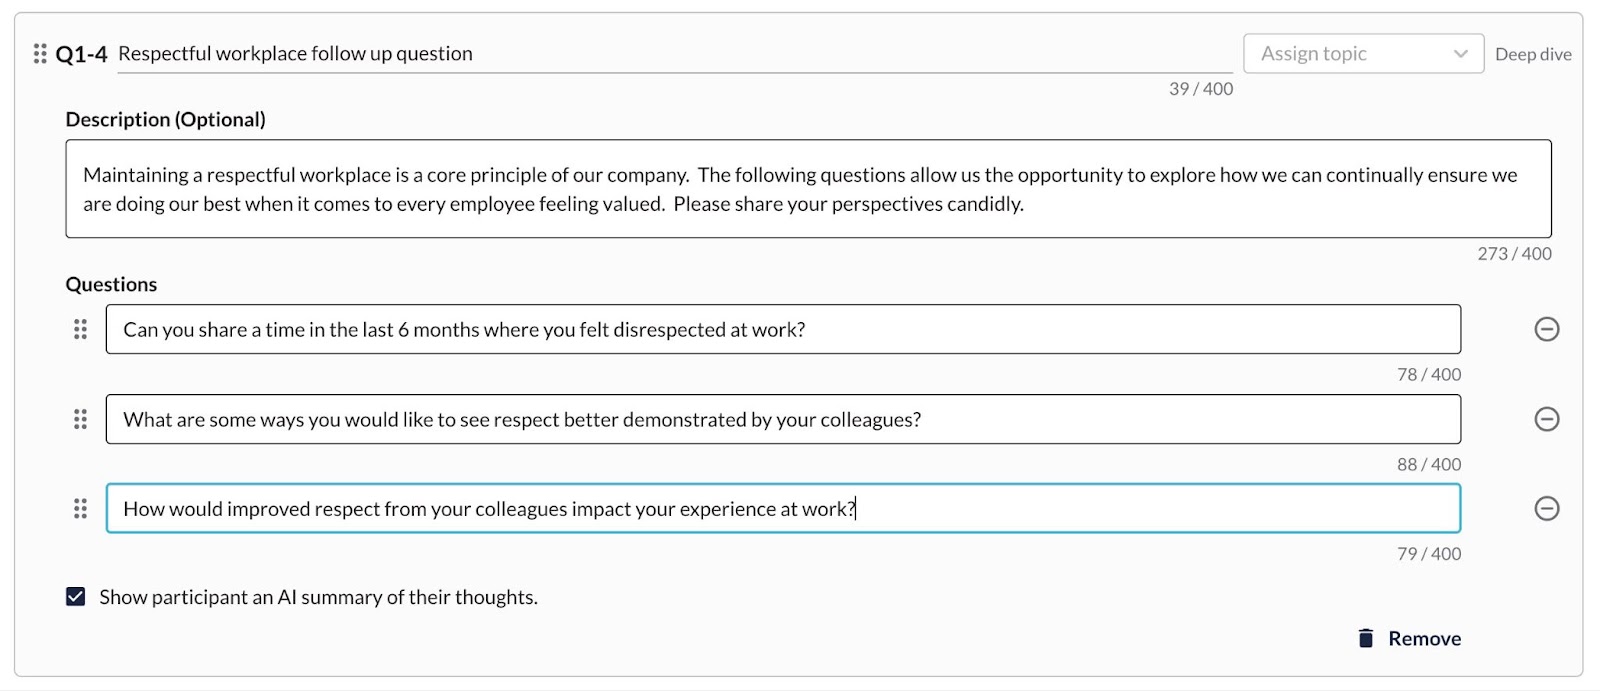Focus the 'respect better demonstrated' question field
This screenshot has width=1600, height=691.
783,419
